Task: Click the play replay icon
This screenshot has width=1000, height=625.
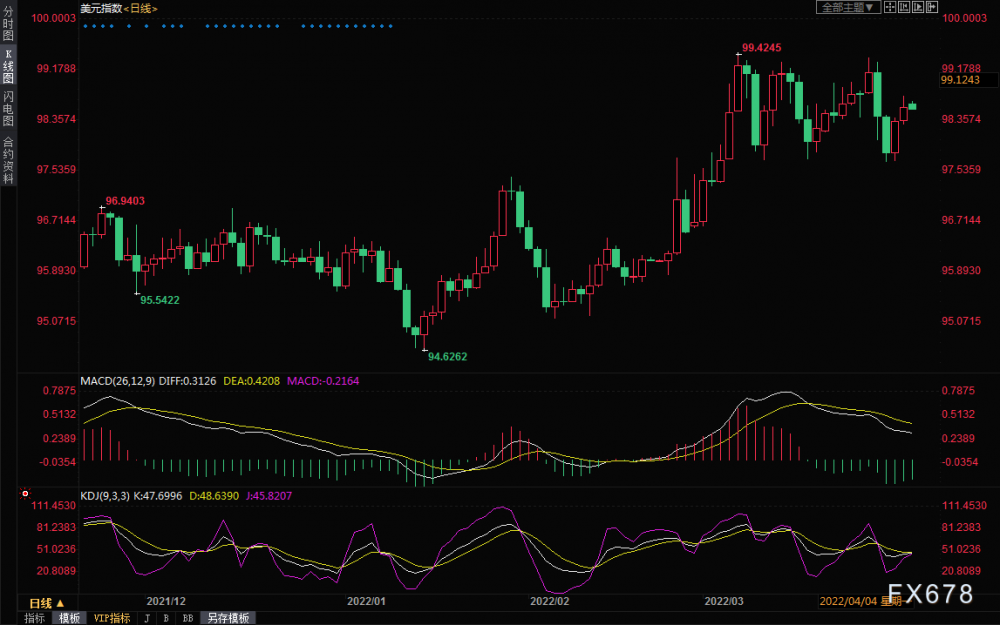Action: tap(918, 7)
